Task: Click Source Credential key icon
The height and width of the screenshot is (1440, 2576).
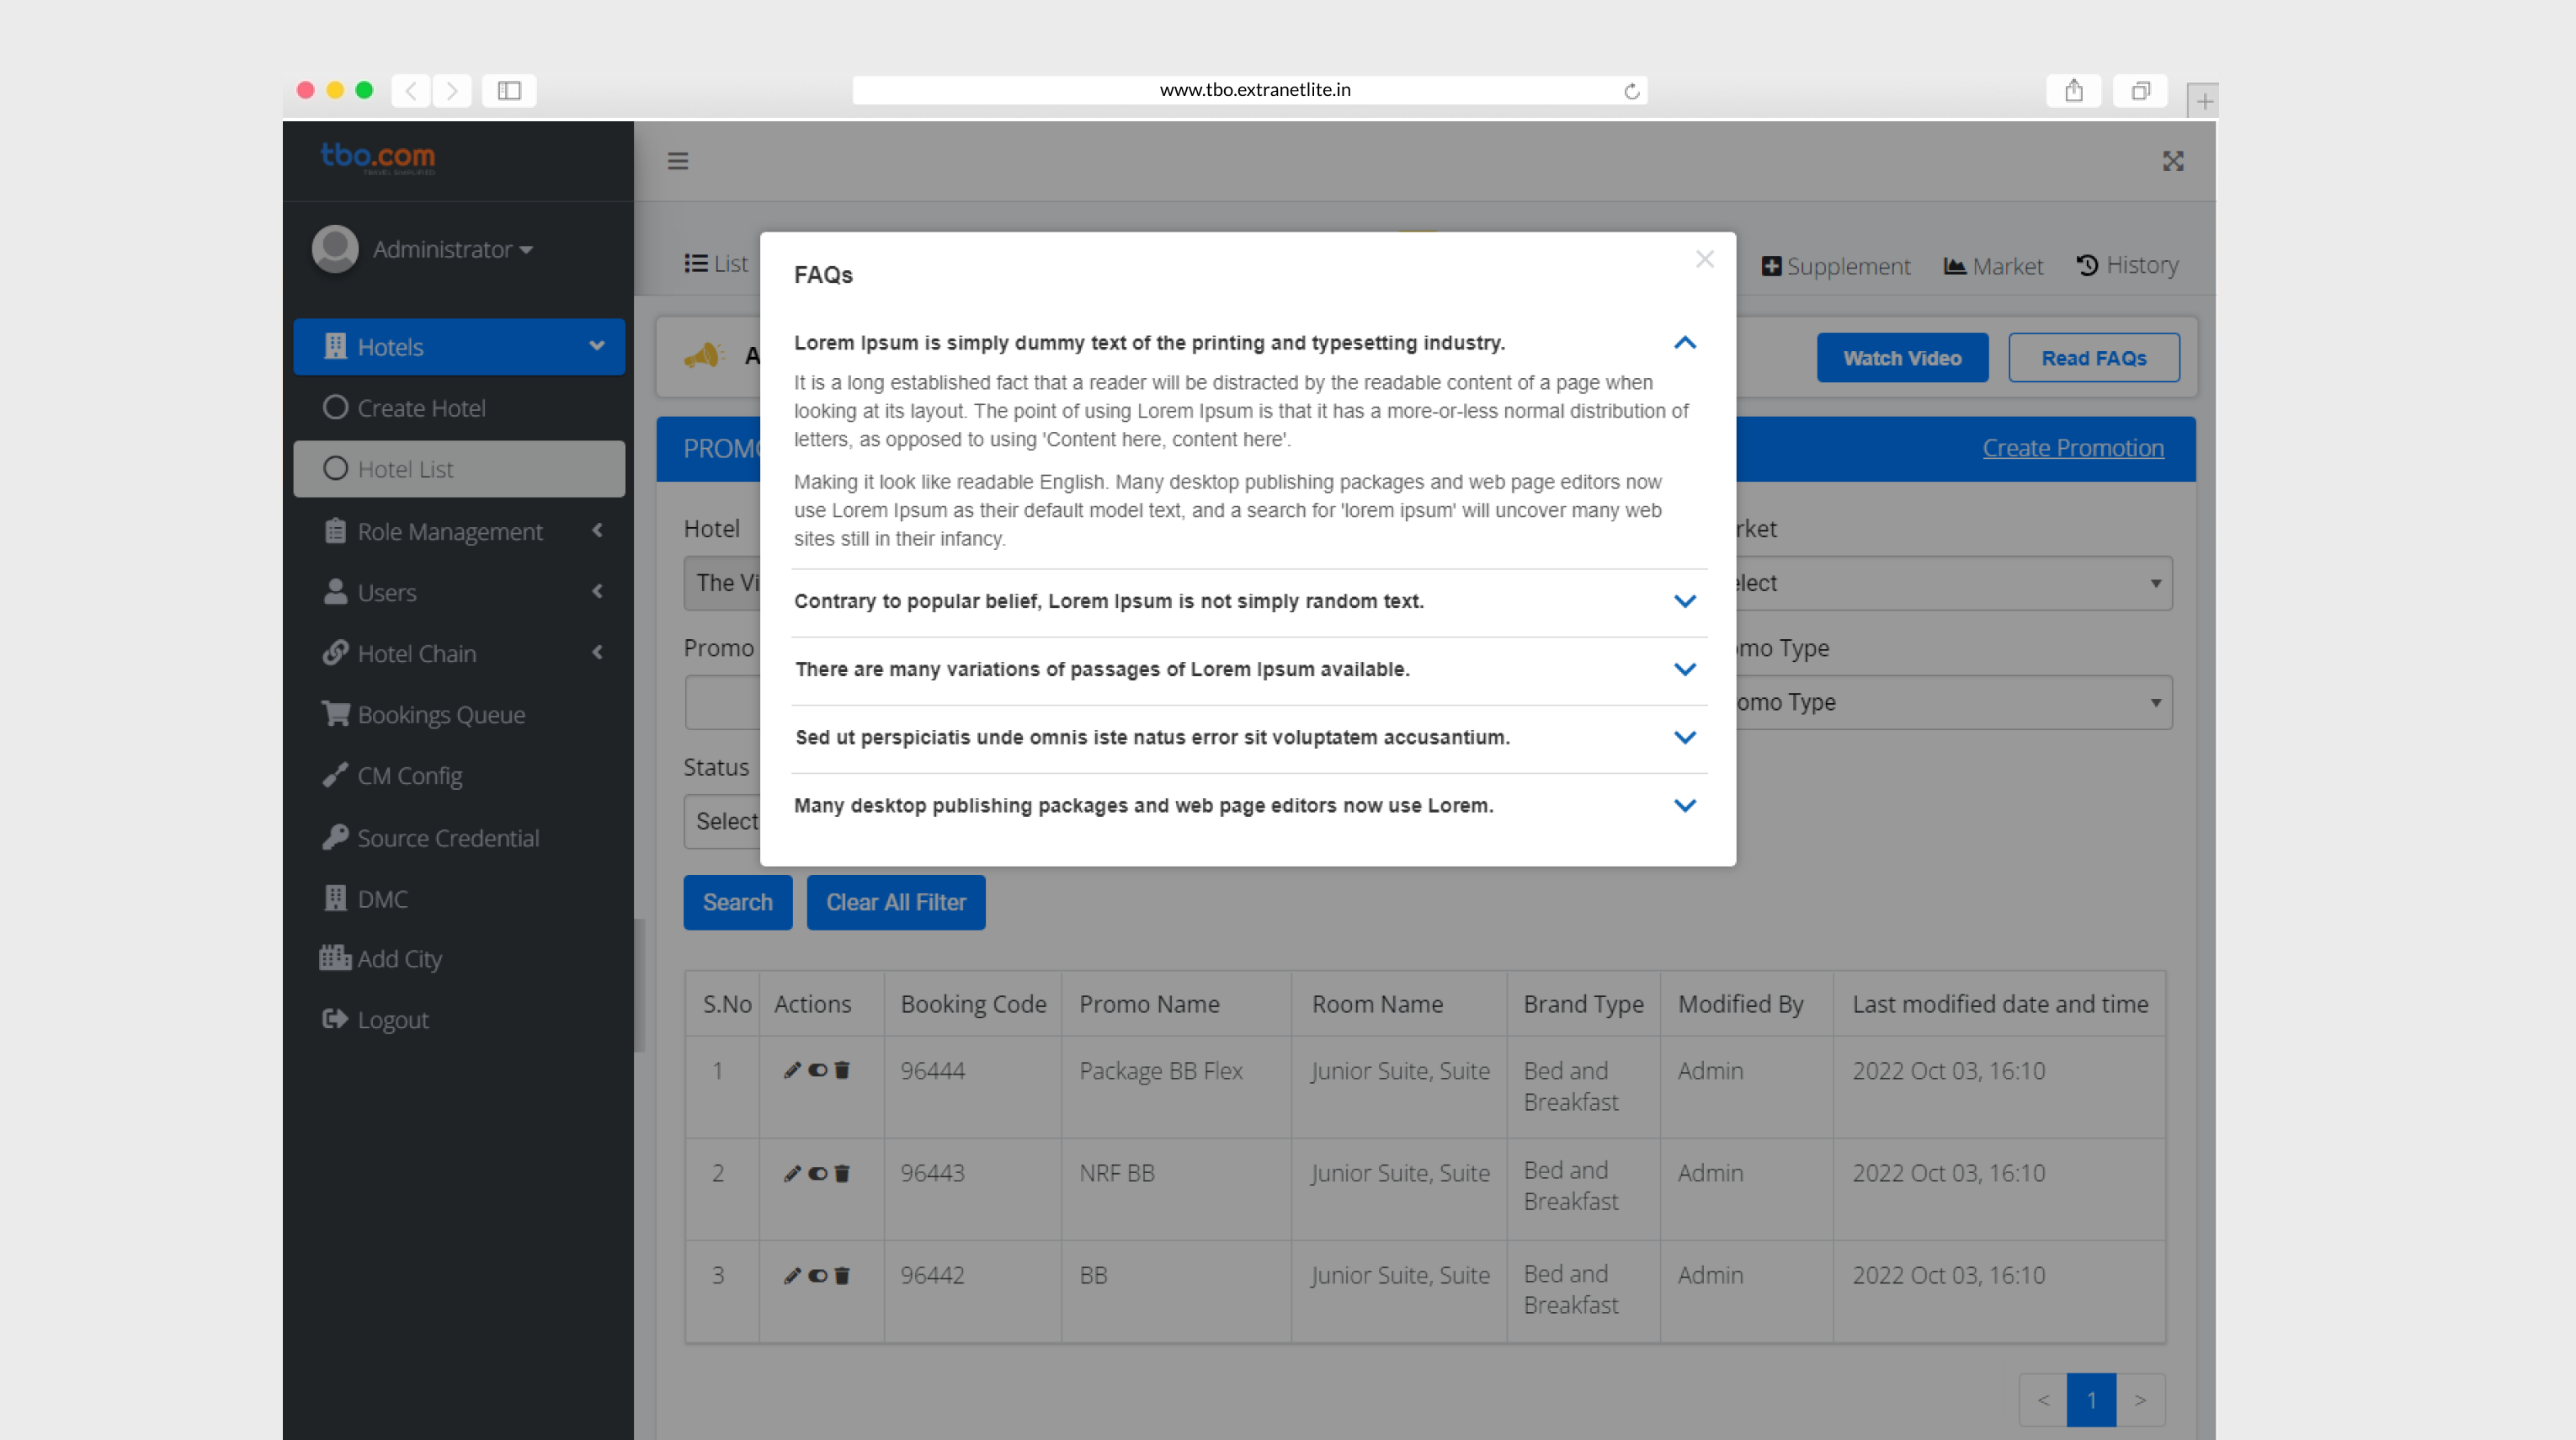Action: [x=335, y=837]
